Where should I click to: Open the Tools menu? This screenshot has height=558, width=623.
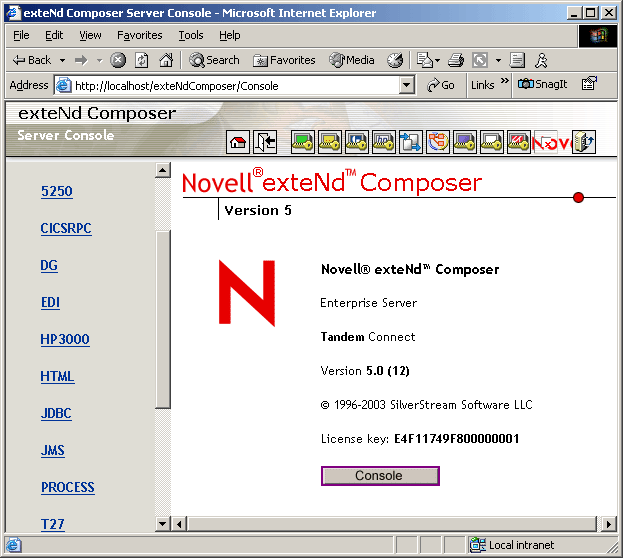click(x=191, y=35)
